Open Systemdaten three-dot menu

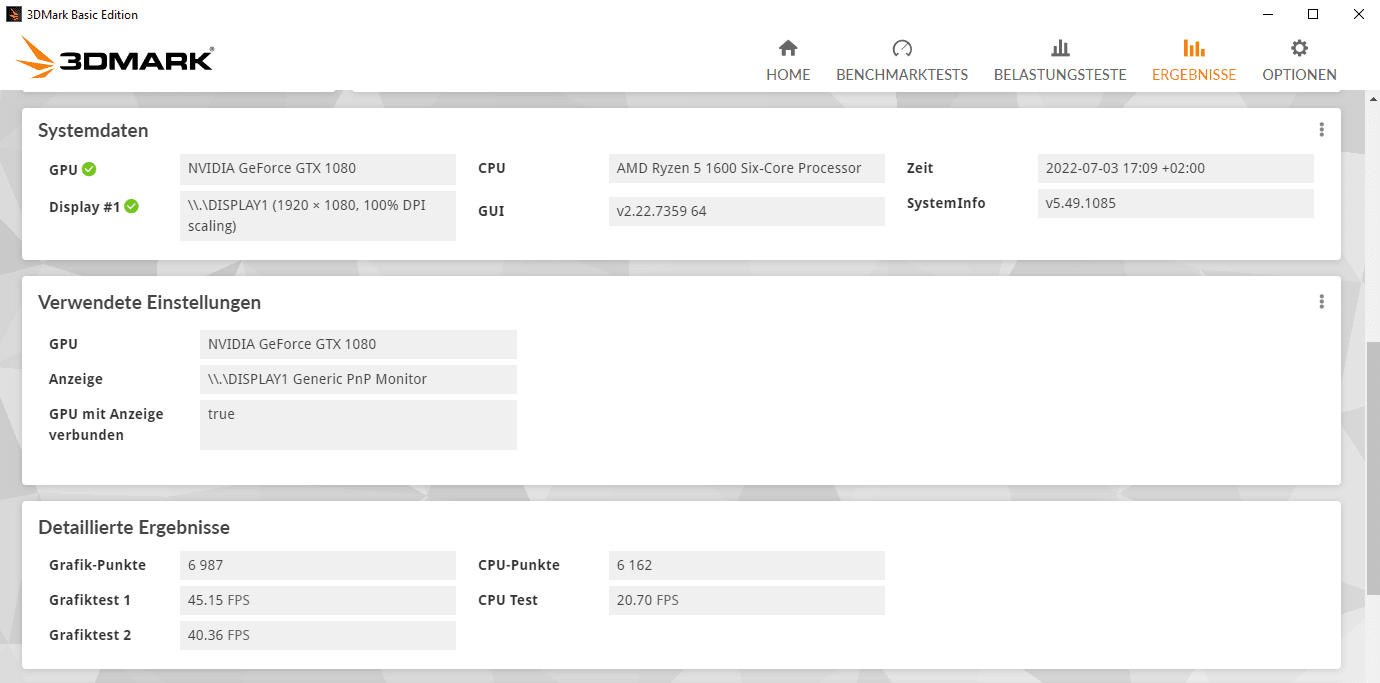(x=1321, y=130)
